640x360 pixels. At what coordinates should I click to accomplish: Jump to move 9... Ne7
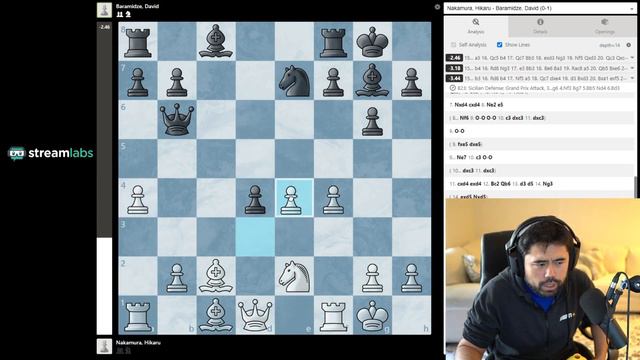461,157
